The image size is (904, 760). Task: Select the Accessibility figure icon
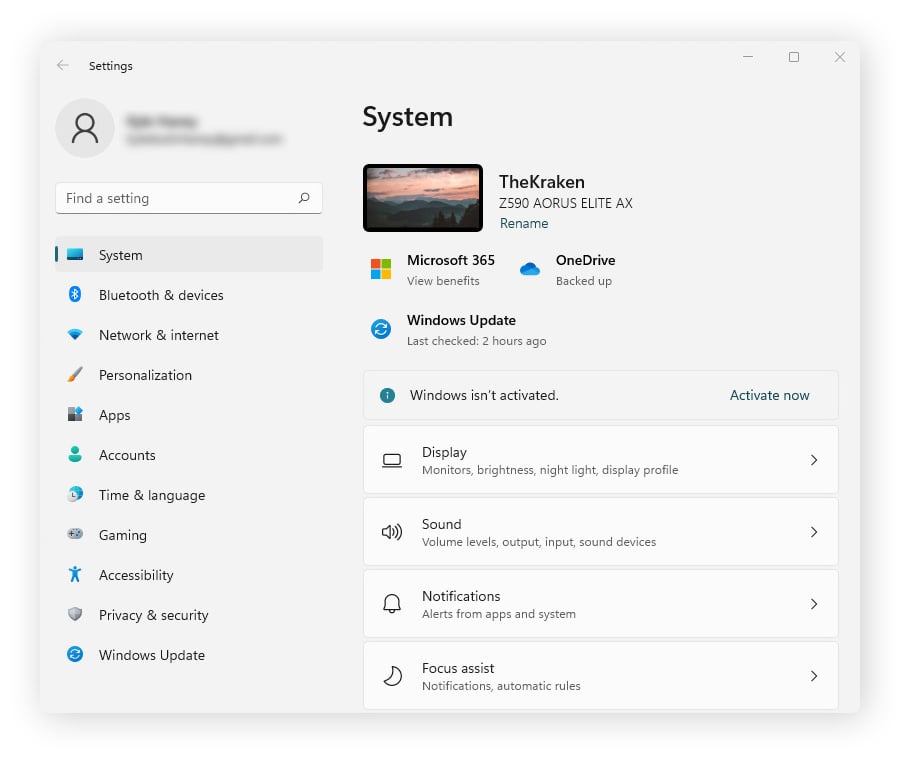pos(75,575)
